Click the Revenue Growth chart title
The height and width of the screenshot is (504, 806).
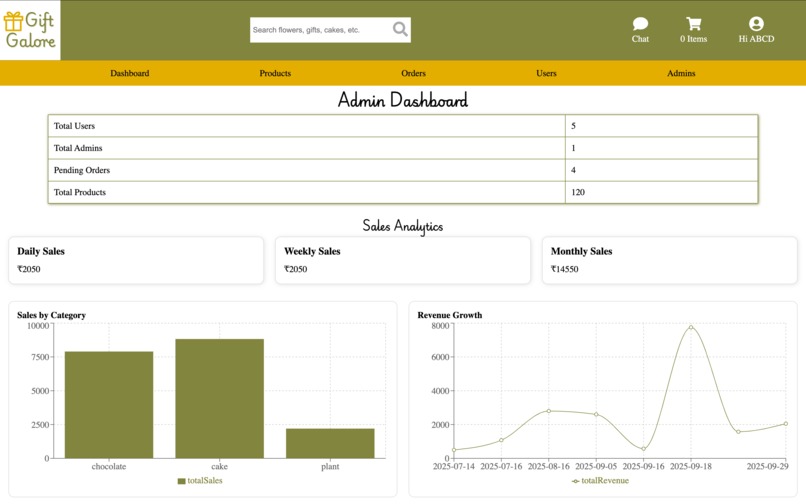pyautogui.click(x=450, y=315)
